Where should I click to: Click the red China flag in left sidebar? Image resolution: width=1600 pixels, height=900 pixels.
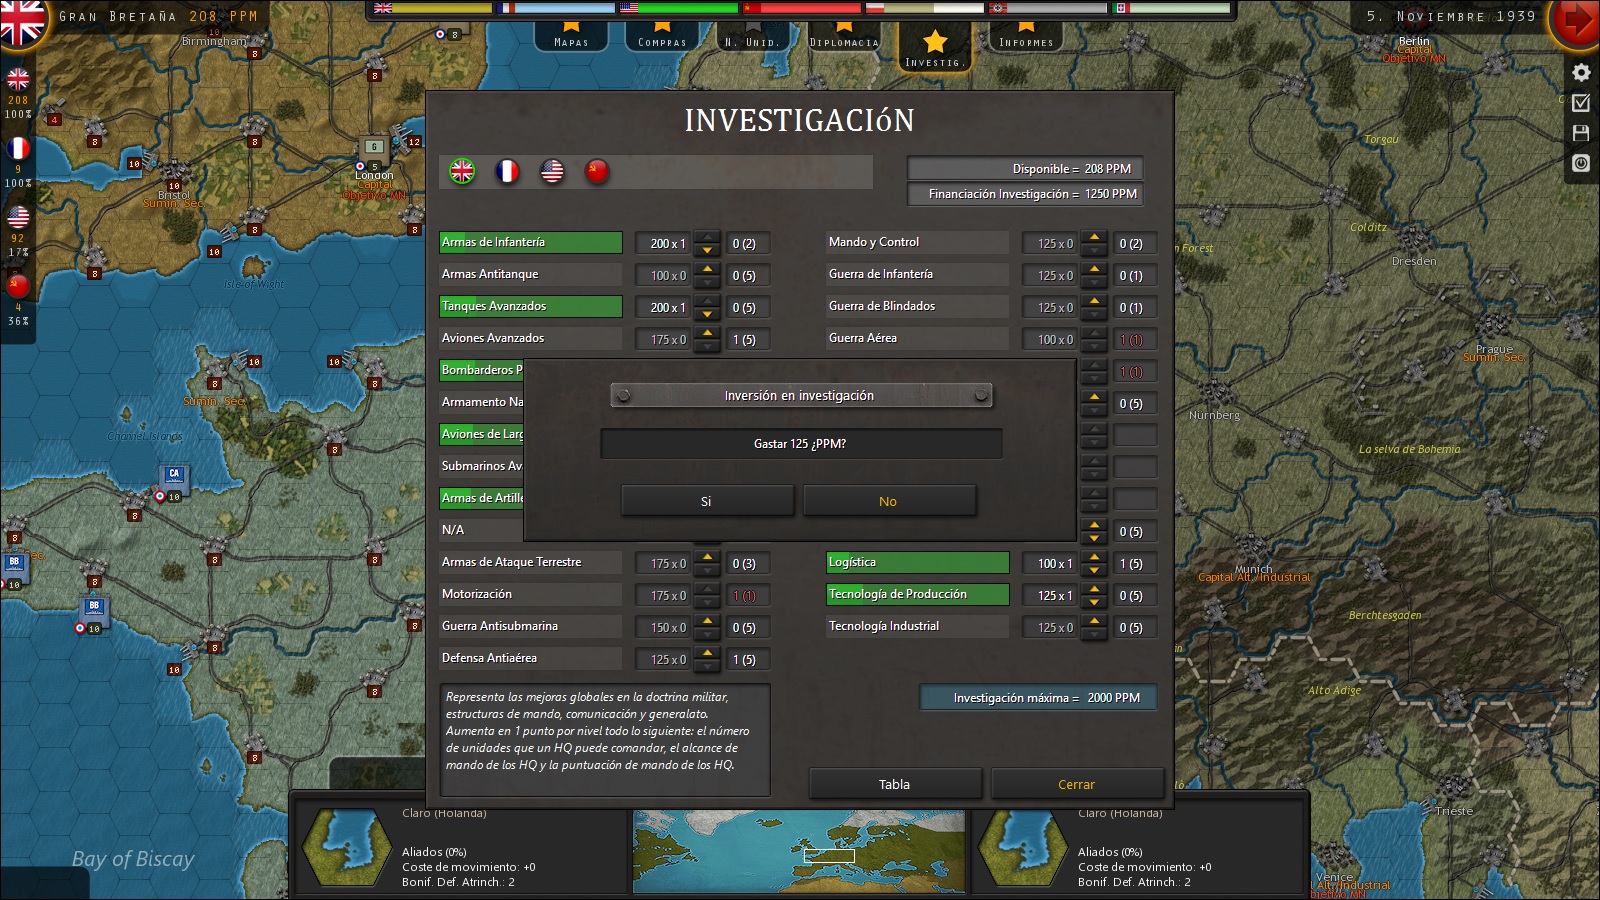tap(18, 285)
